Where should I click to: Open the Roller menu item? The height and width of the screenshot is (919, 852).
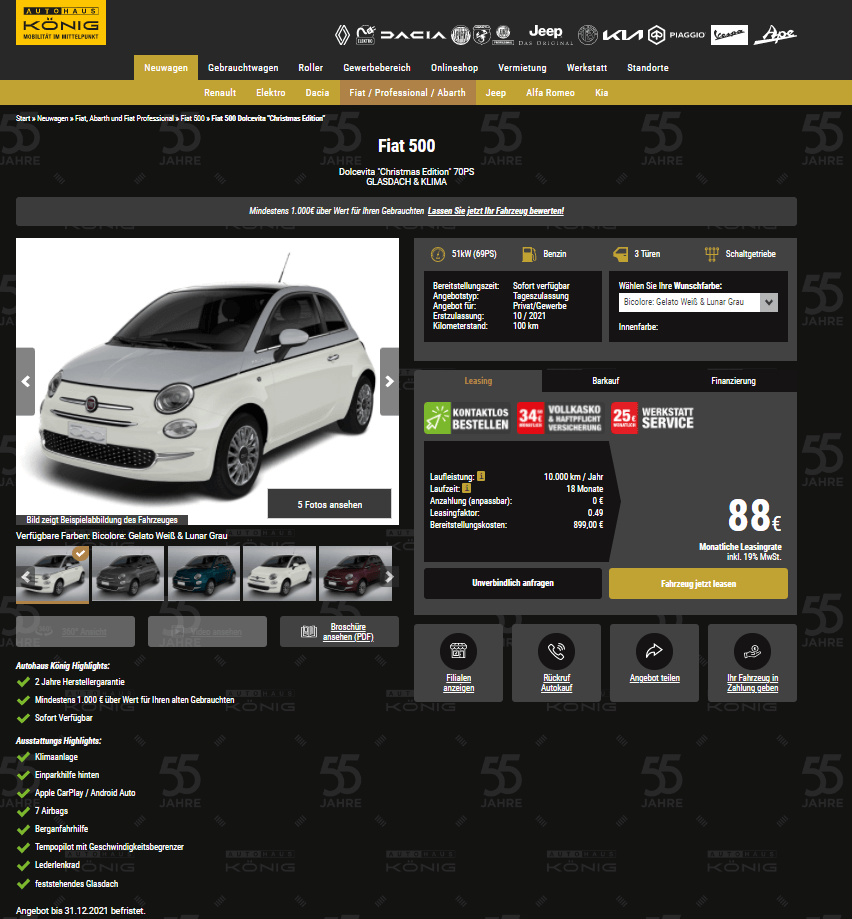[x=311, y=67]
